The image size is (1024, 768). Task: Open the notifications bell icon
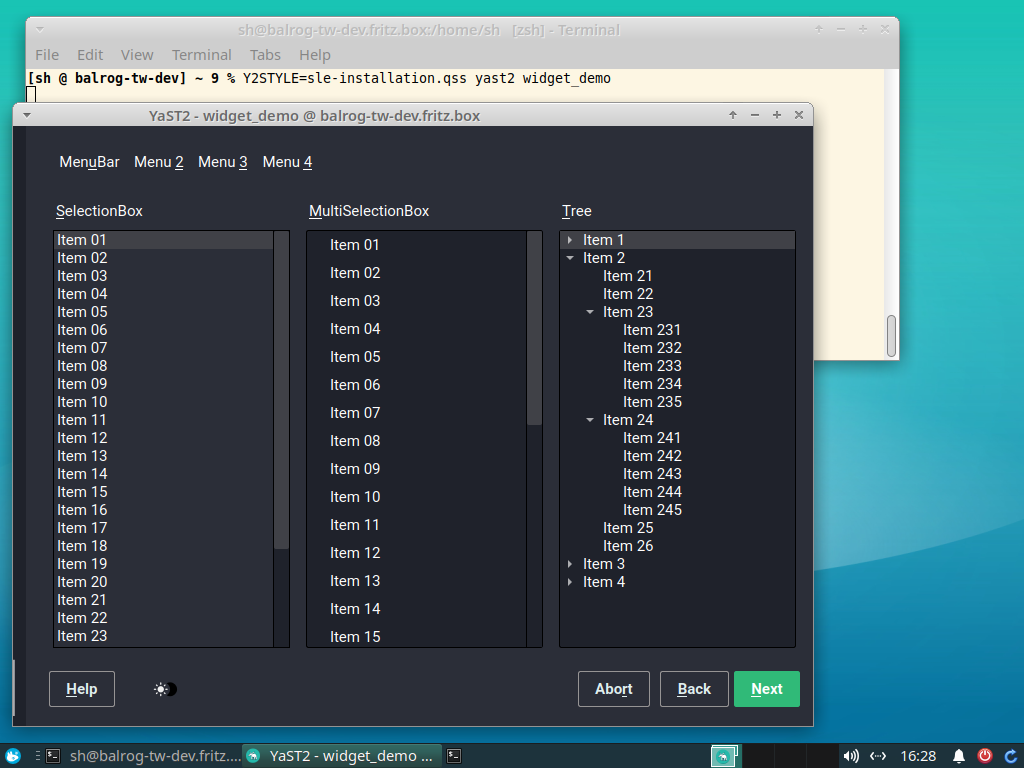958,756
